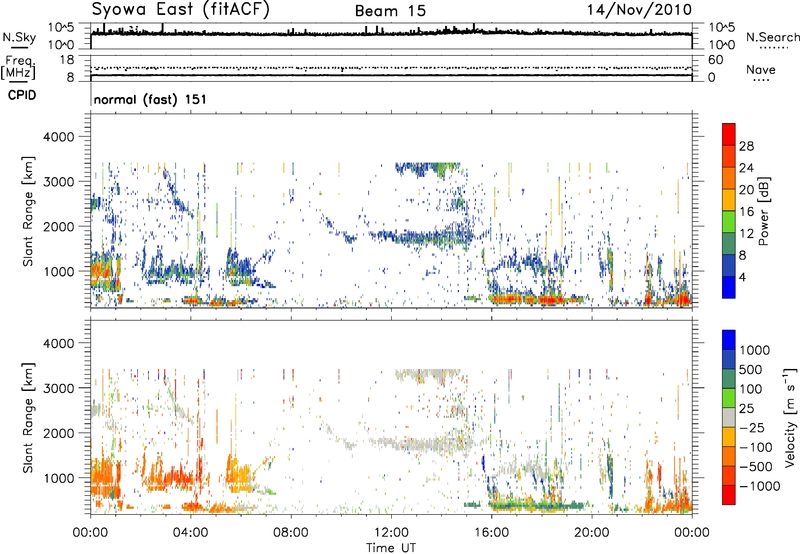Click the "1000" range tick on the power panel
800x554 pixels.
[58, 271]
